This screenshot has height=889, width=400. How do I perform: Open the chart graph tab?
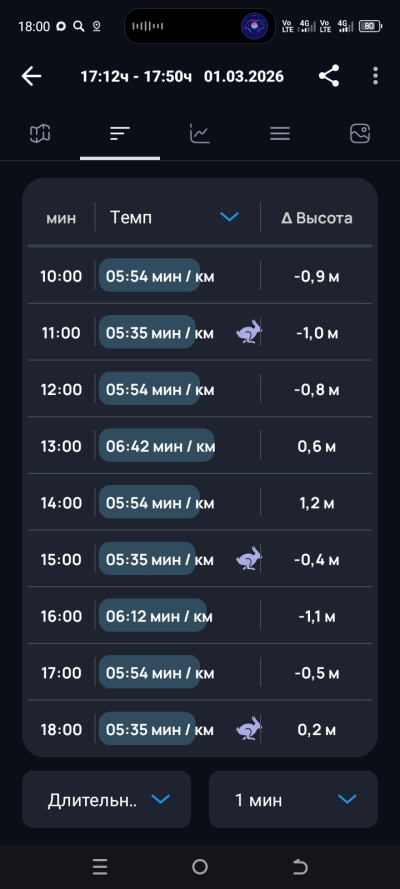(199, 134)
